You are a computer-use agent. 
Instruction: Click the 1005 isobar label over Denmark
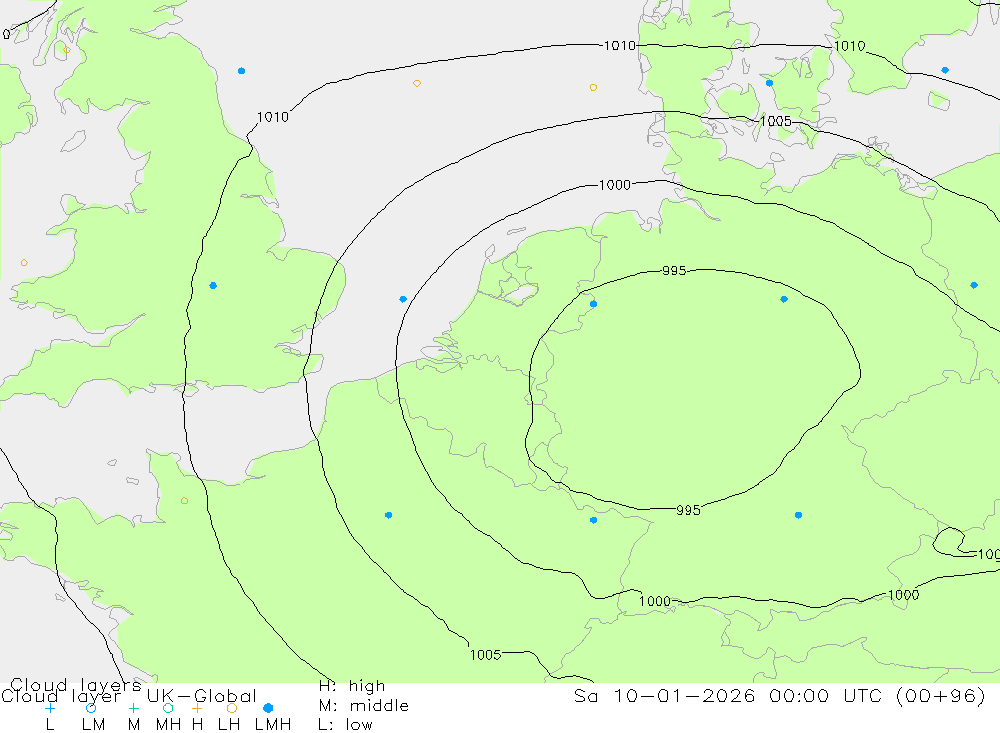coord(776,121)
